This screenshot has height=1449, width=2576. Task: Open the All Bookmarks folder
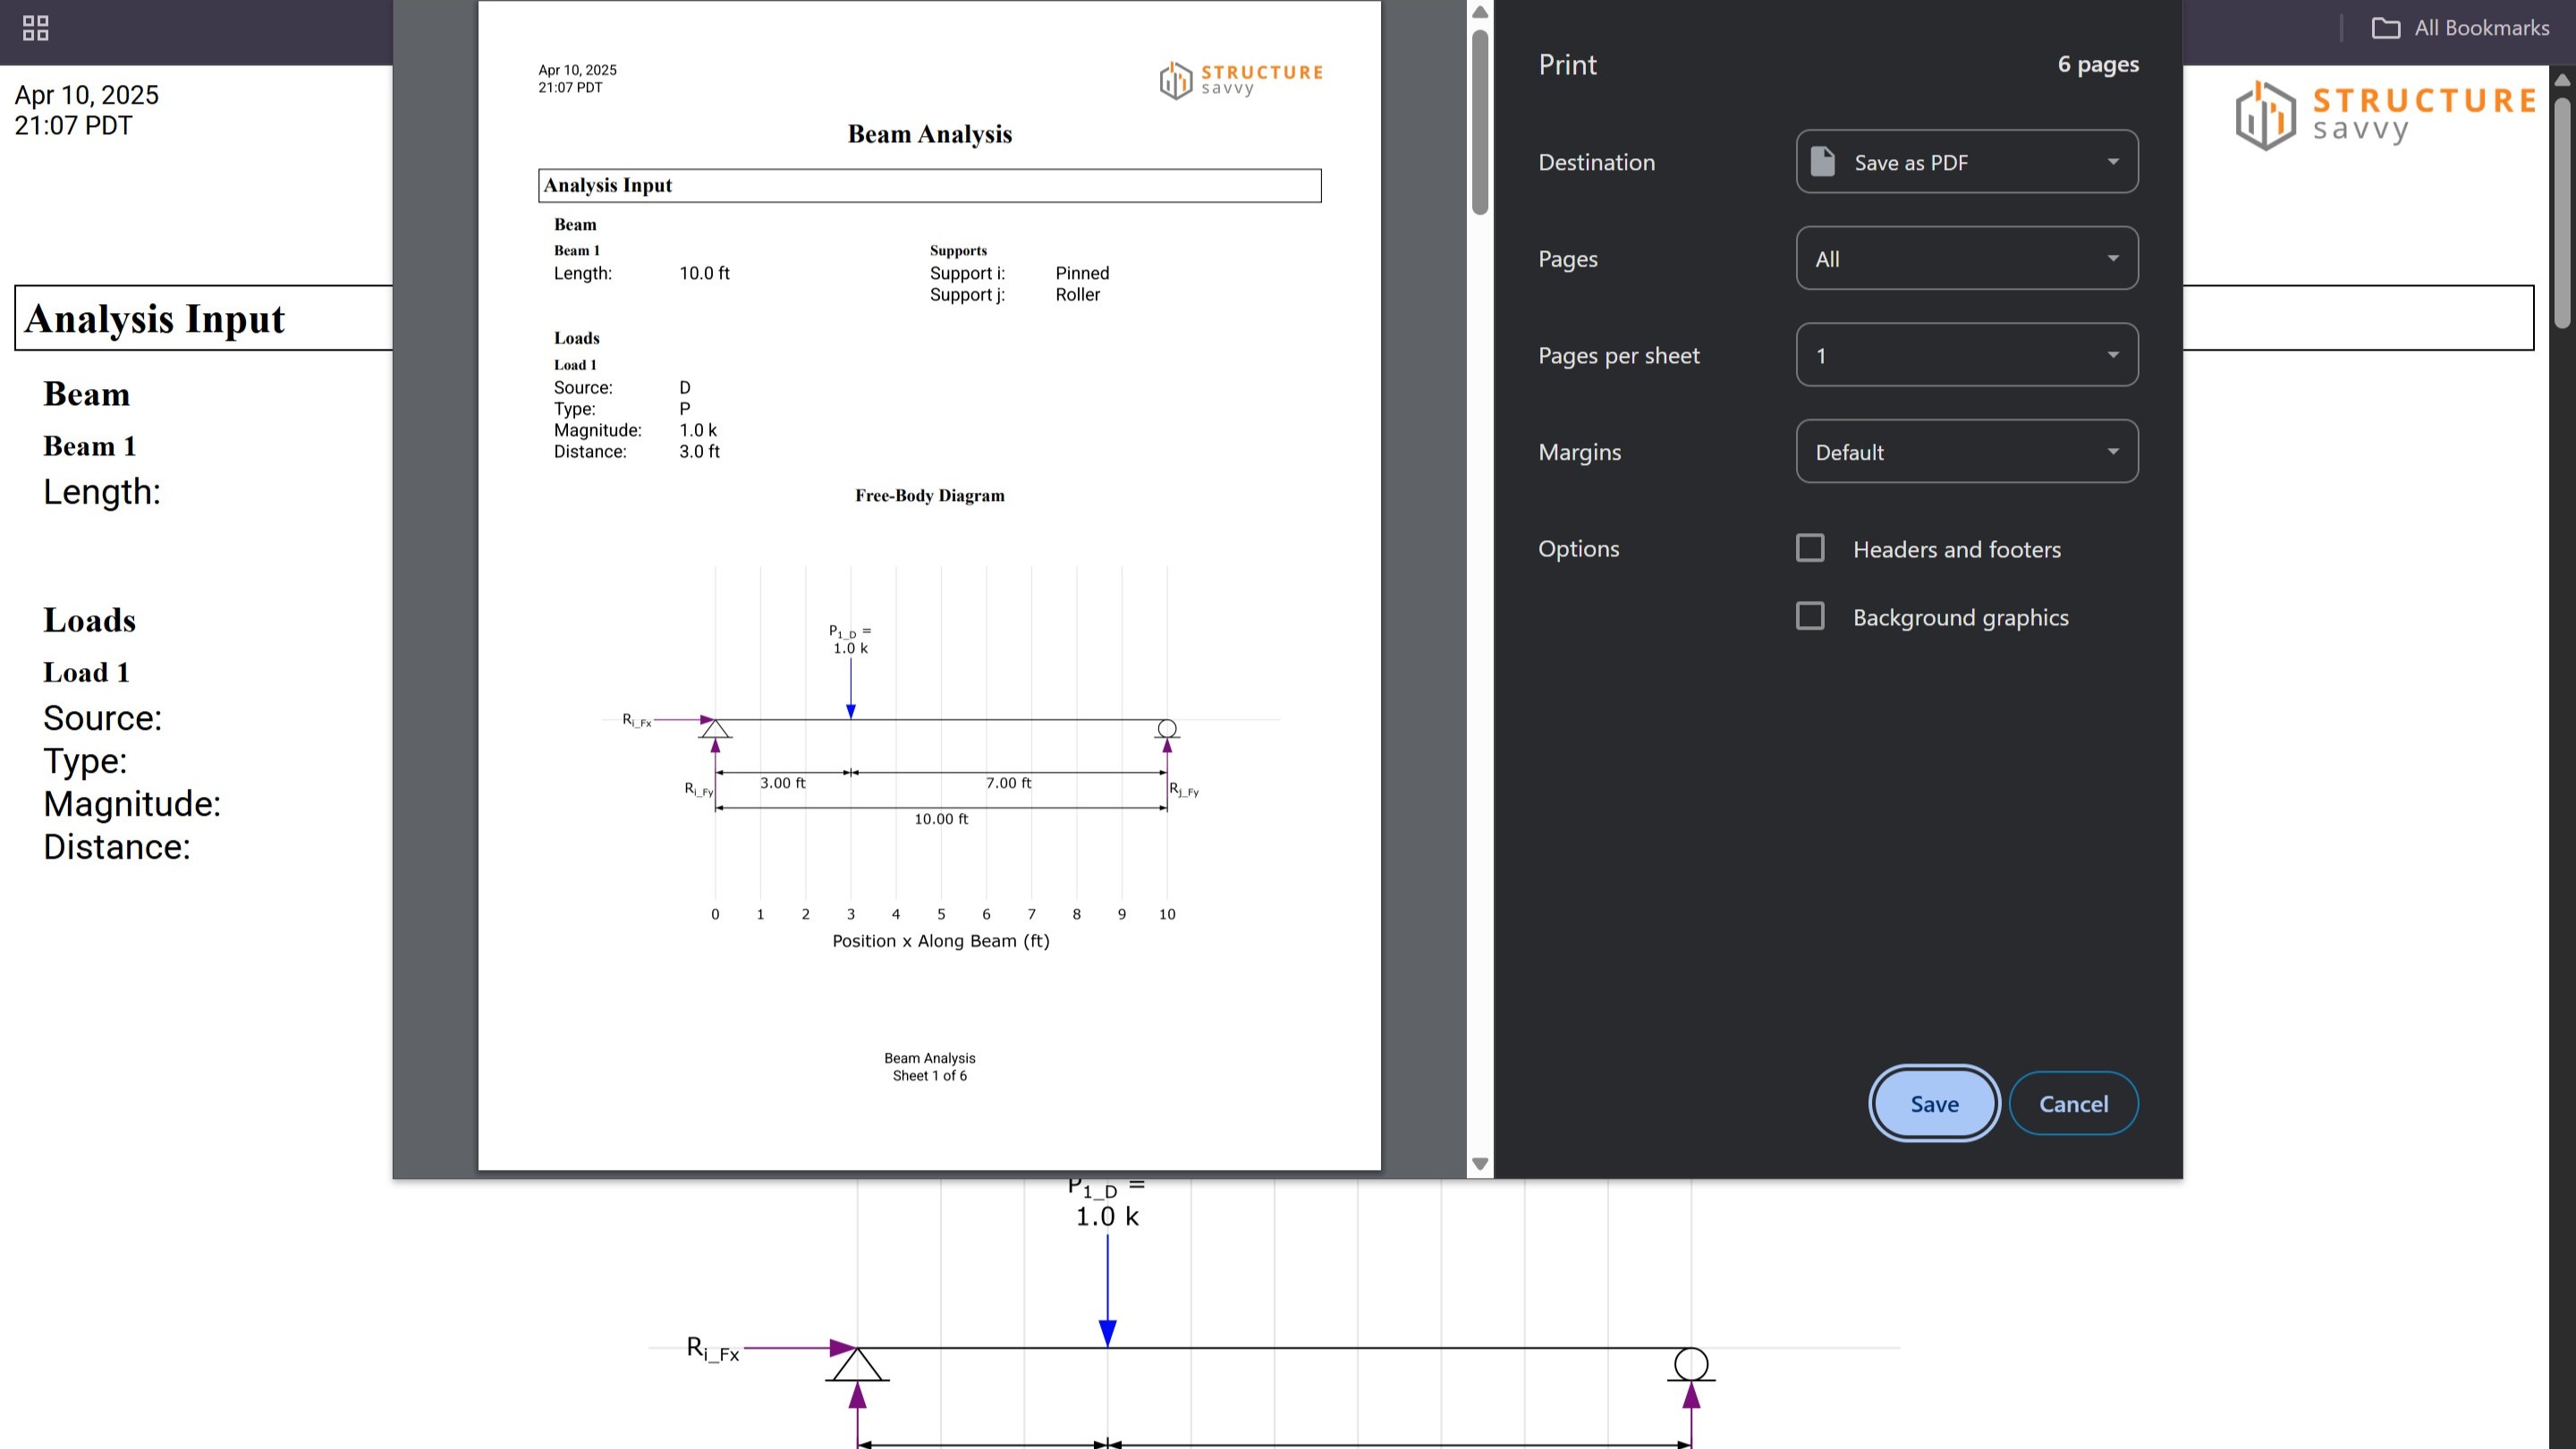click(2460, 28)
